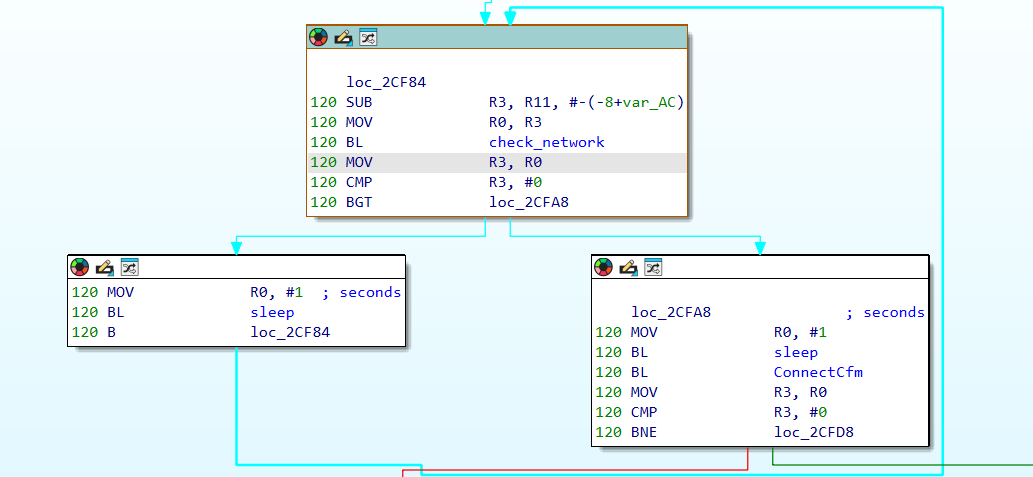Screen dimensions: 1033x477
Task: Click the sleep call in the left block
Action: tap(272, 312)
